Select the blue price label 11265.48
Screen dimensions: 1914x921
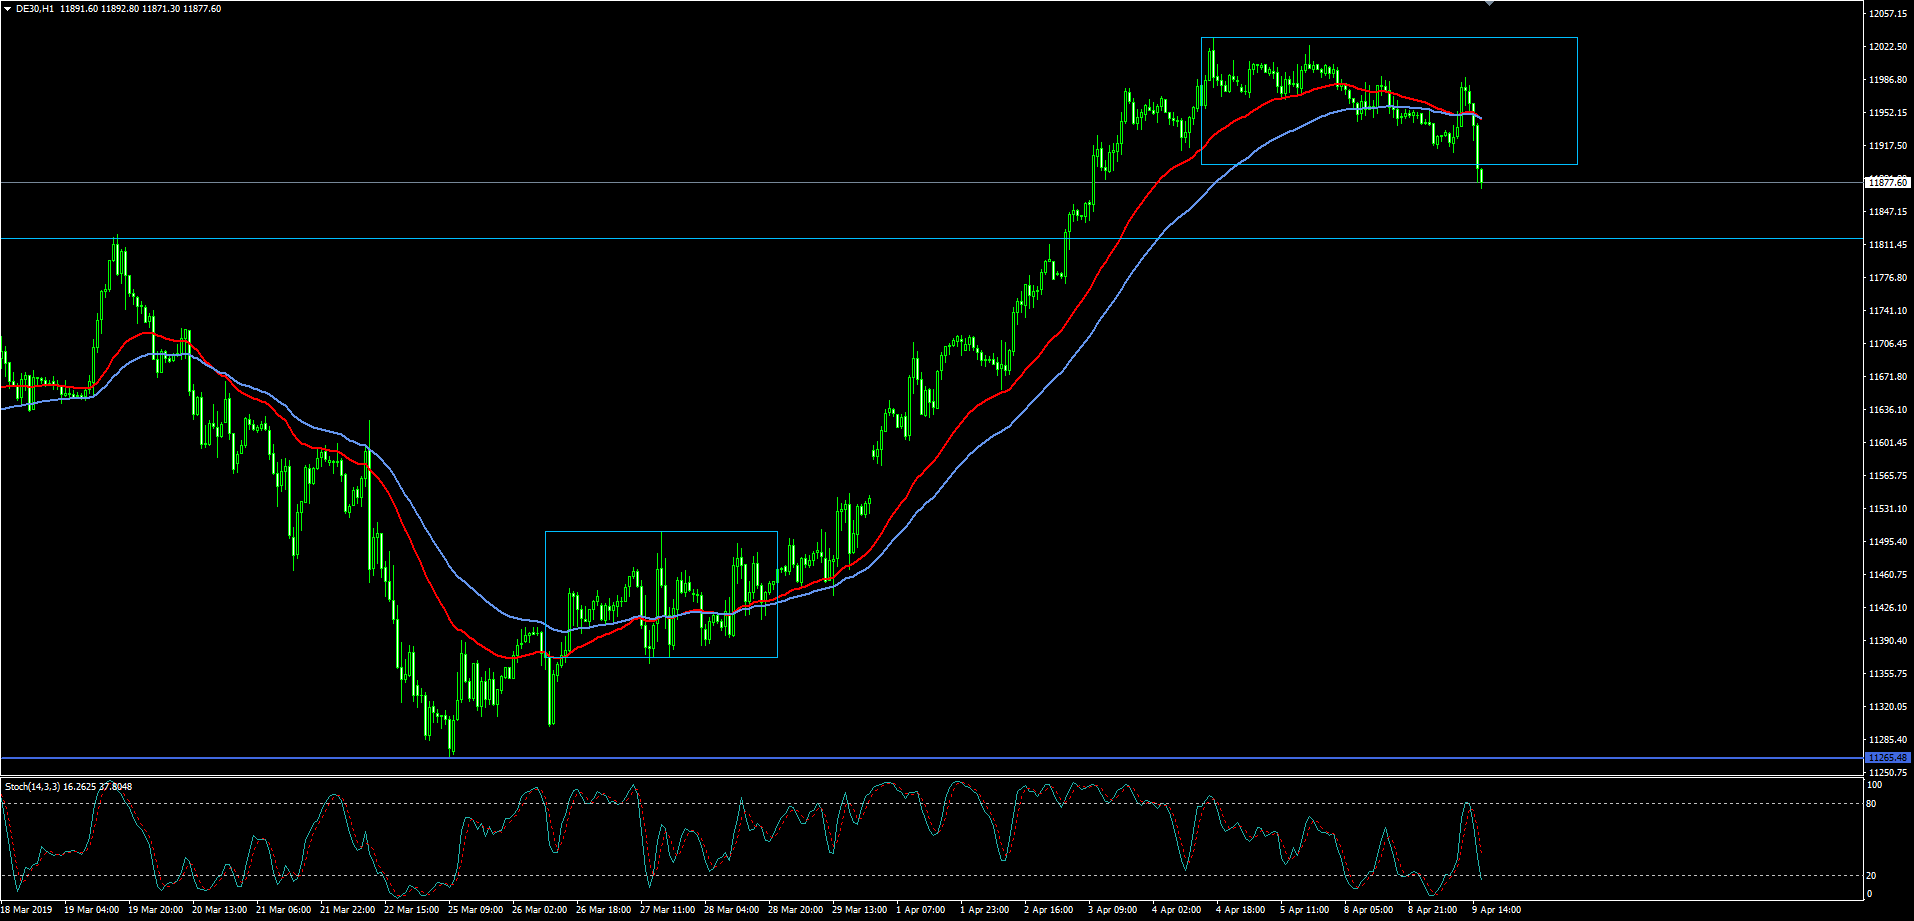click(x=1887, y=758)
